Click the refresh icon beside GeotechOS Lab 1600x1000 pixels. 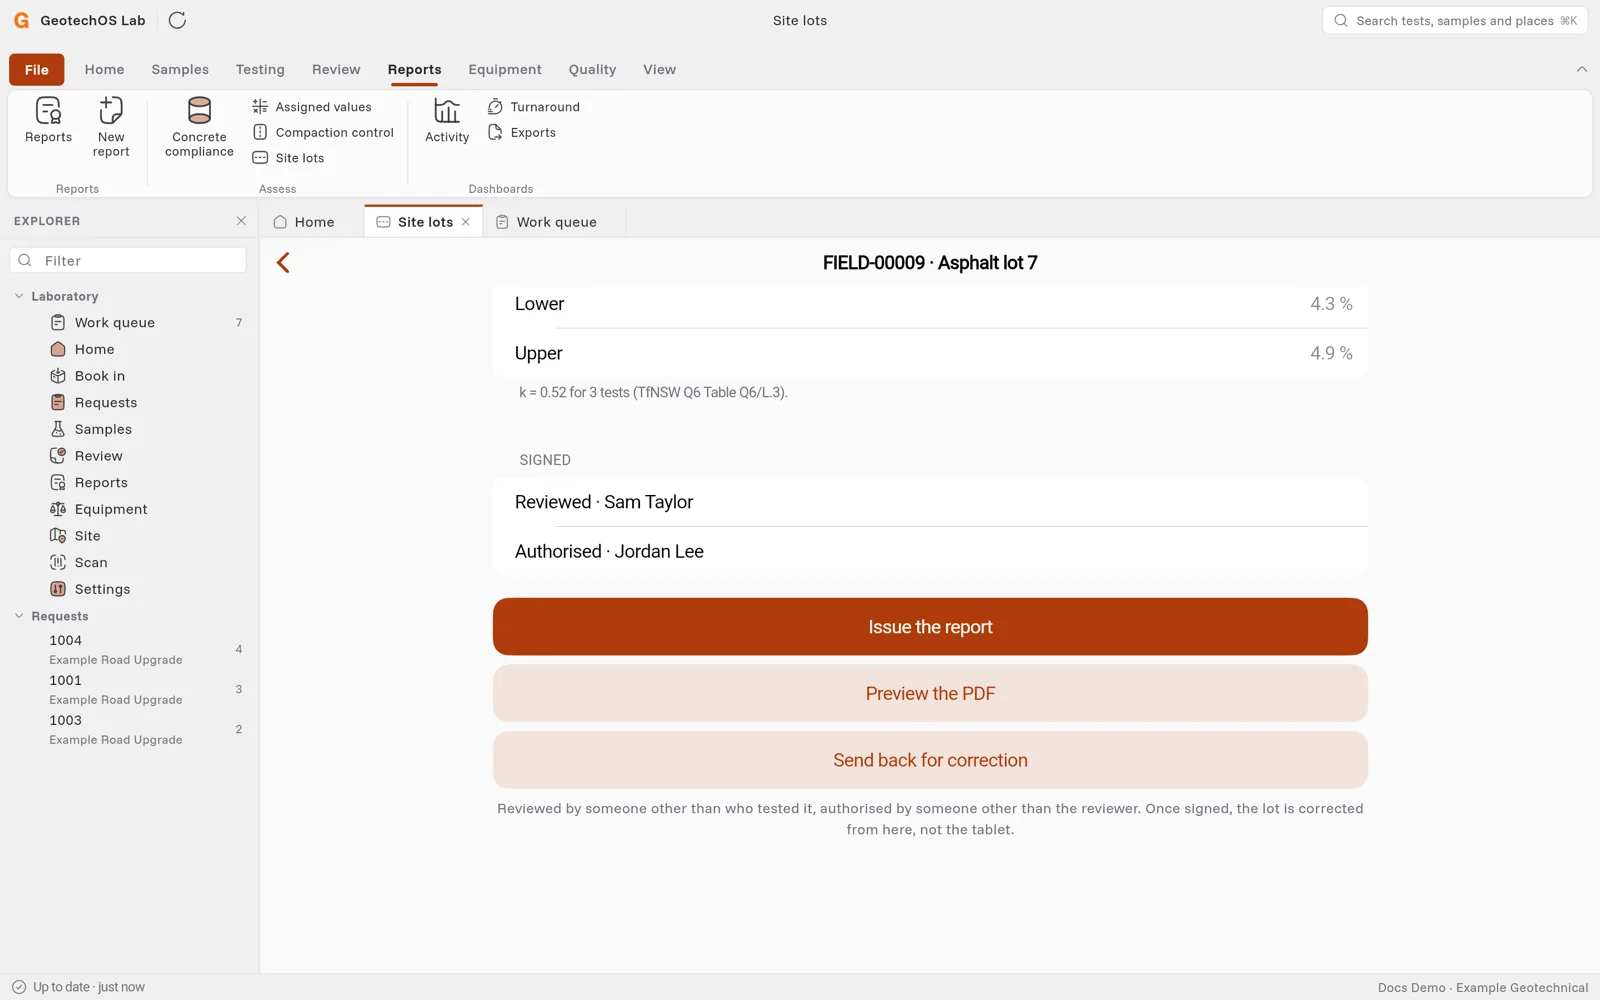tap(177, 20)
